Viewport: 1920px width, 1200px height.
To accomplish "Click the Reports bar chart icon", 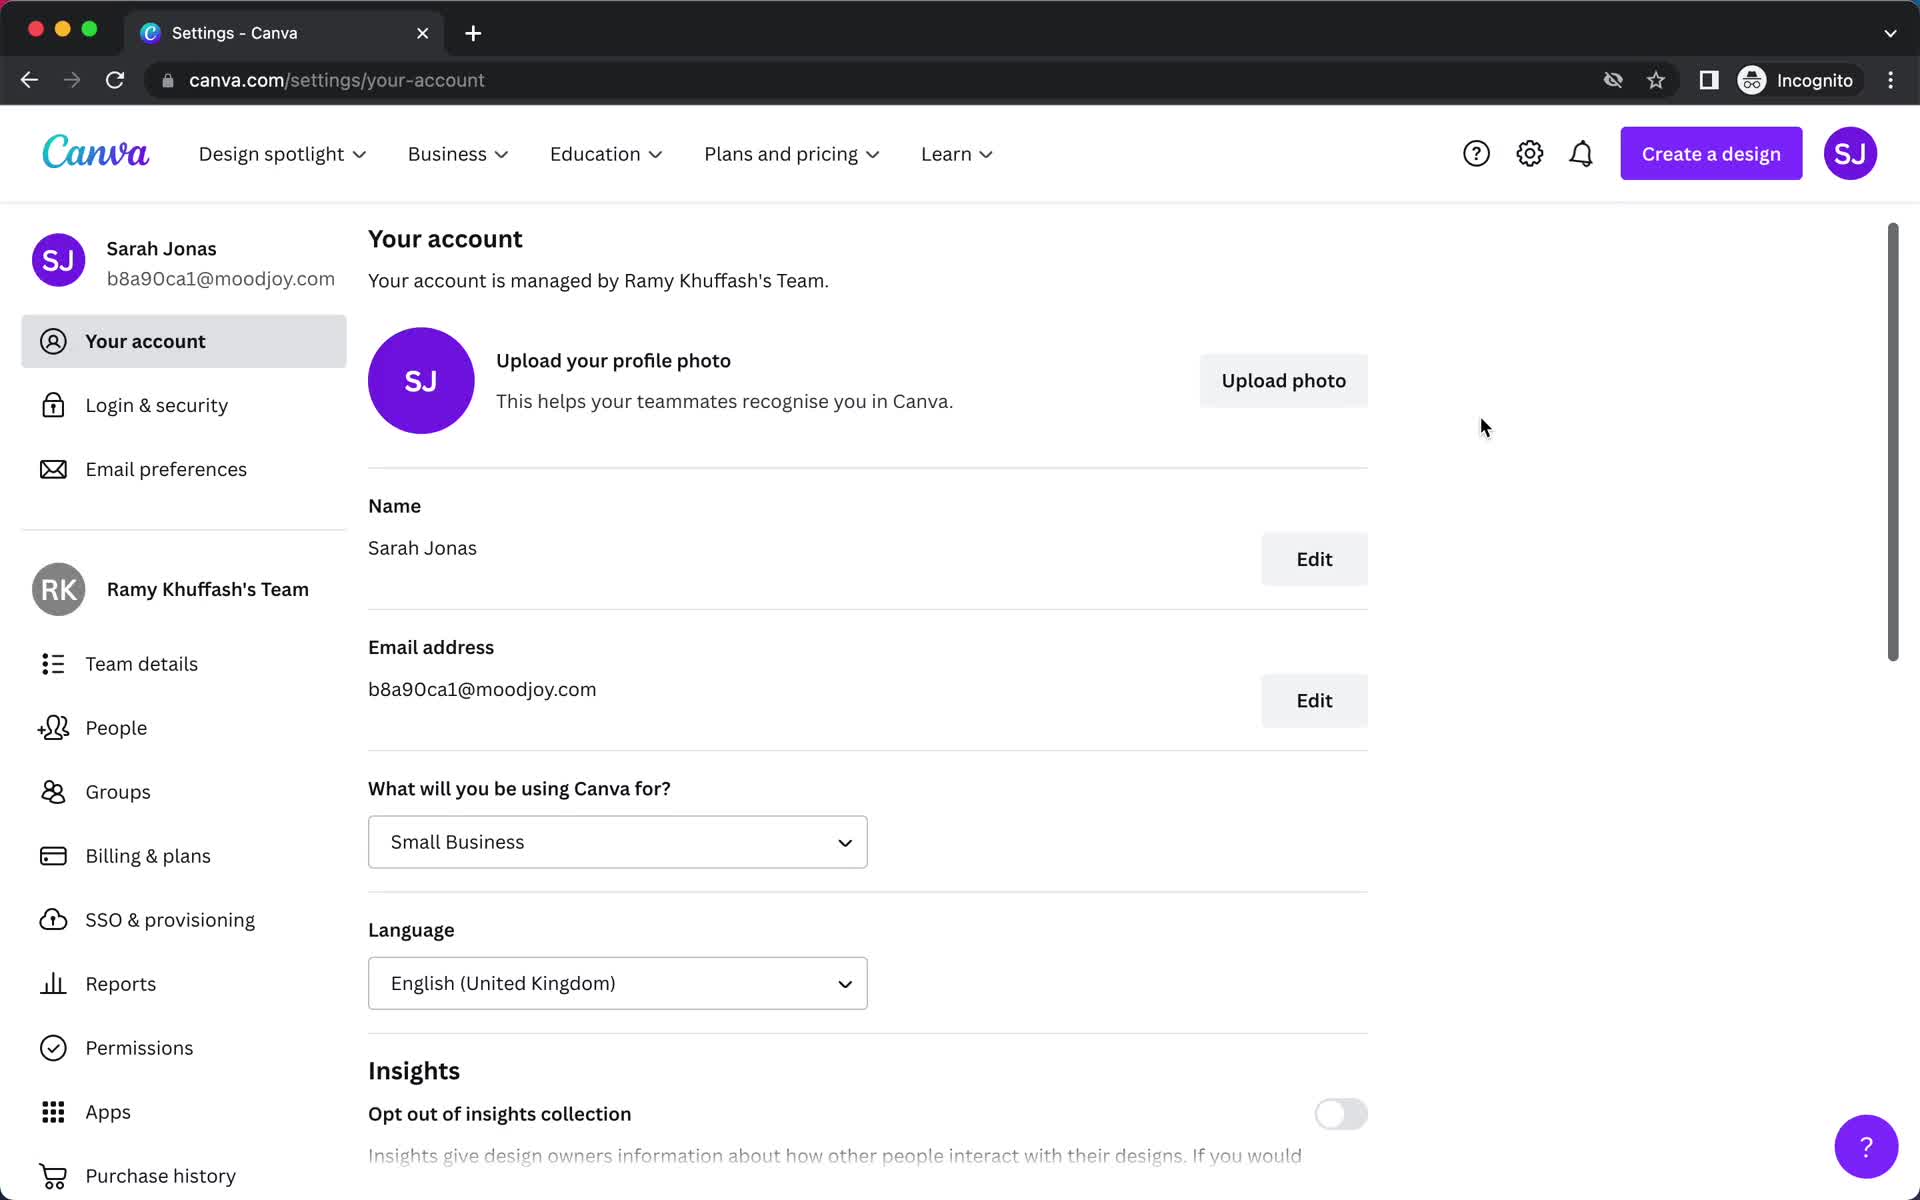I will pyautogui.click(x=53, y=984).
